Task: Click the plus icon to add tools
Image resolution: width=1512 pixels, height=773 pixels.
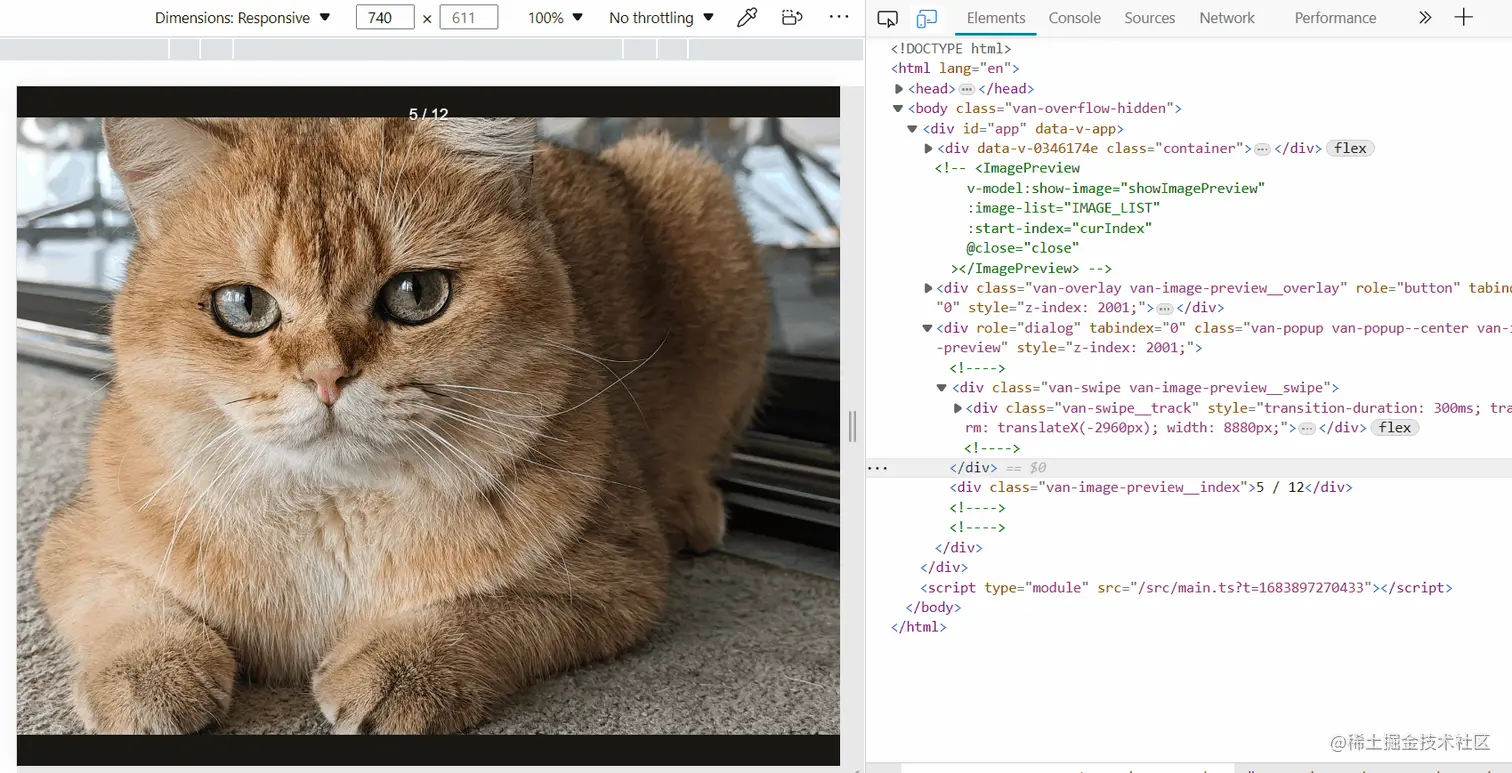Action: point(1463,17)
